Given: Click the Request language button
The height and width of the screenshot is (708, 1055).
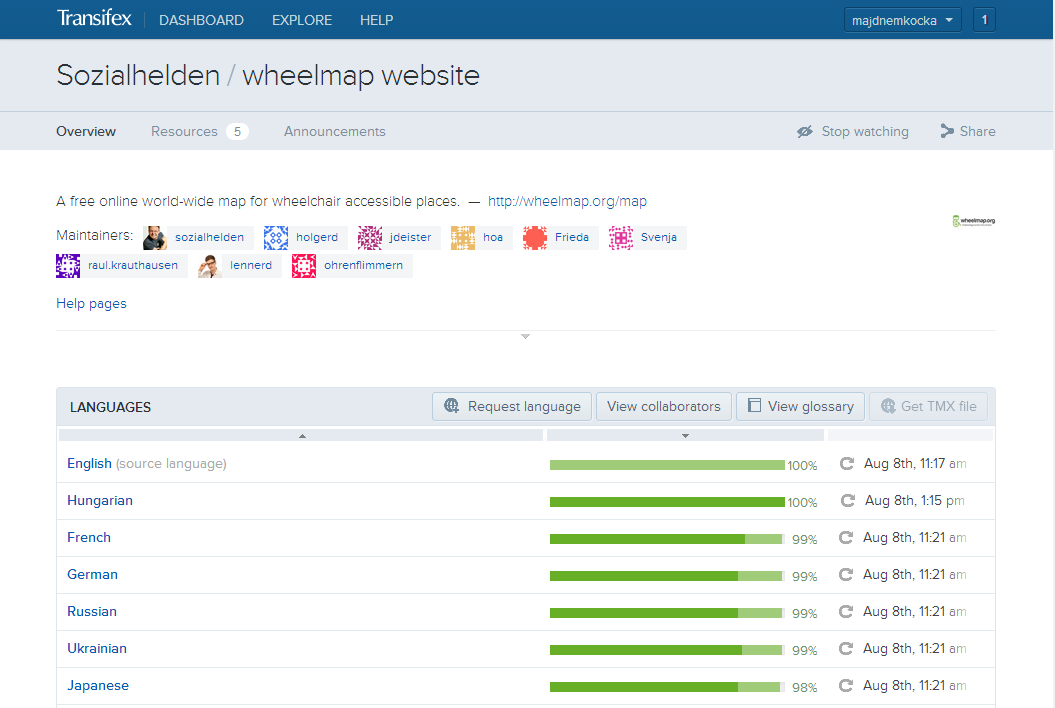Looking at the screenshot, I should tap(512, 406).
